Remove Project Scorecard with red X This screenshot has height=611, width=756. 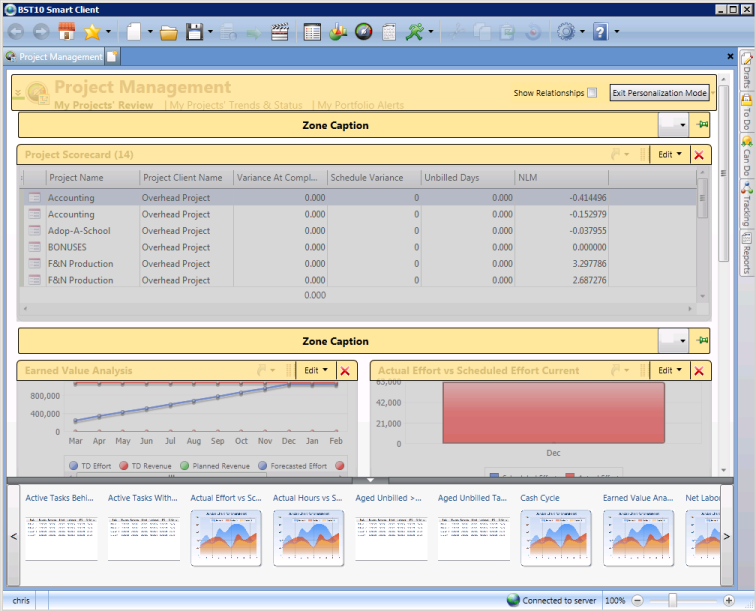699,154
